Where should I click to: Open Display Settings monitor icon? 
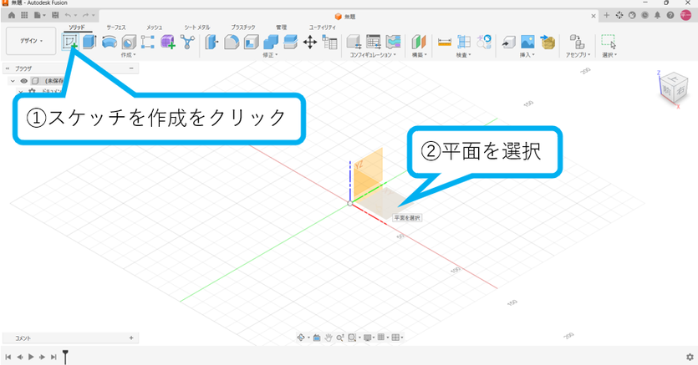(367, 338)
